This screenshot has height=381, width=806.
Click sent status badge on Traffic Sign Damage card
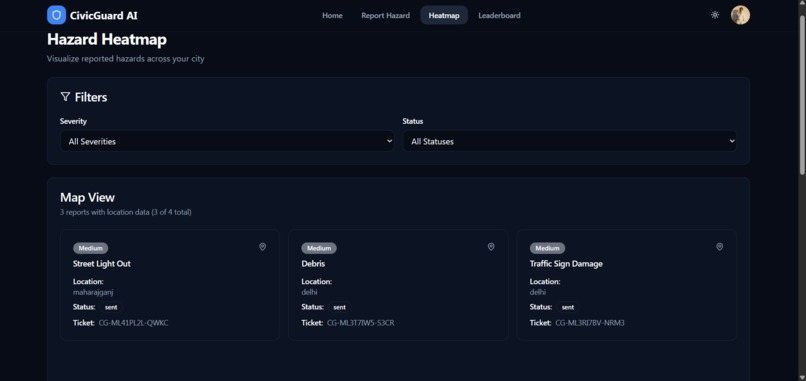[568, 307]
